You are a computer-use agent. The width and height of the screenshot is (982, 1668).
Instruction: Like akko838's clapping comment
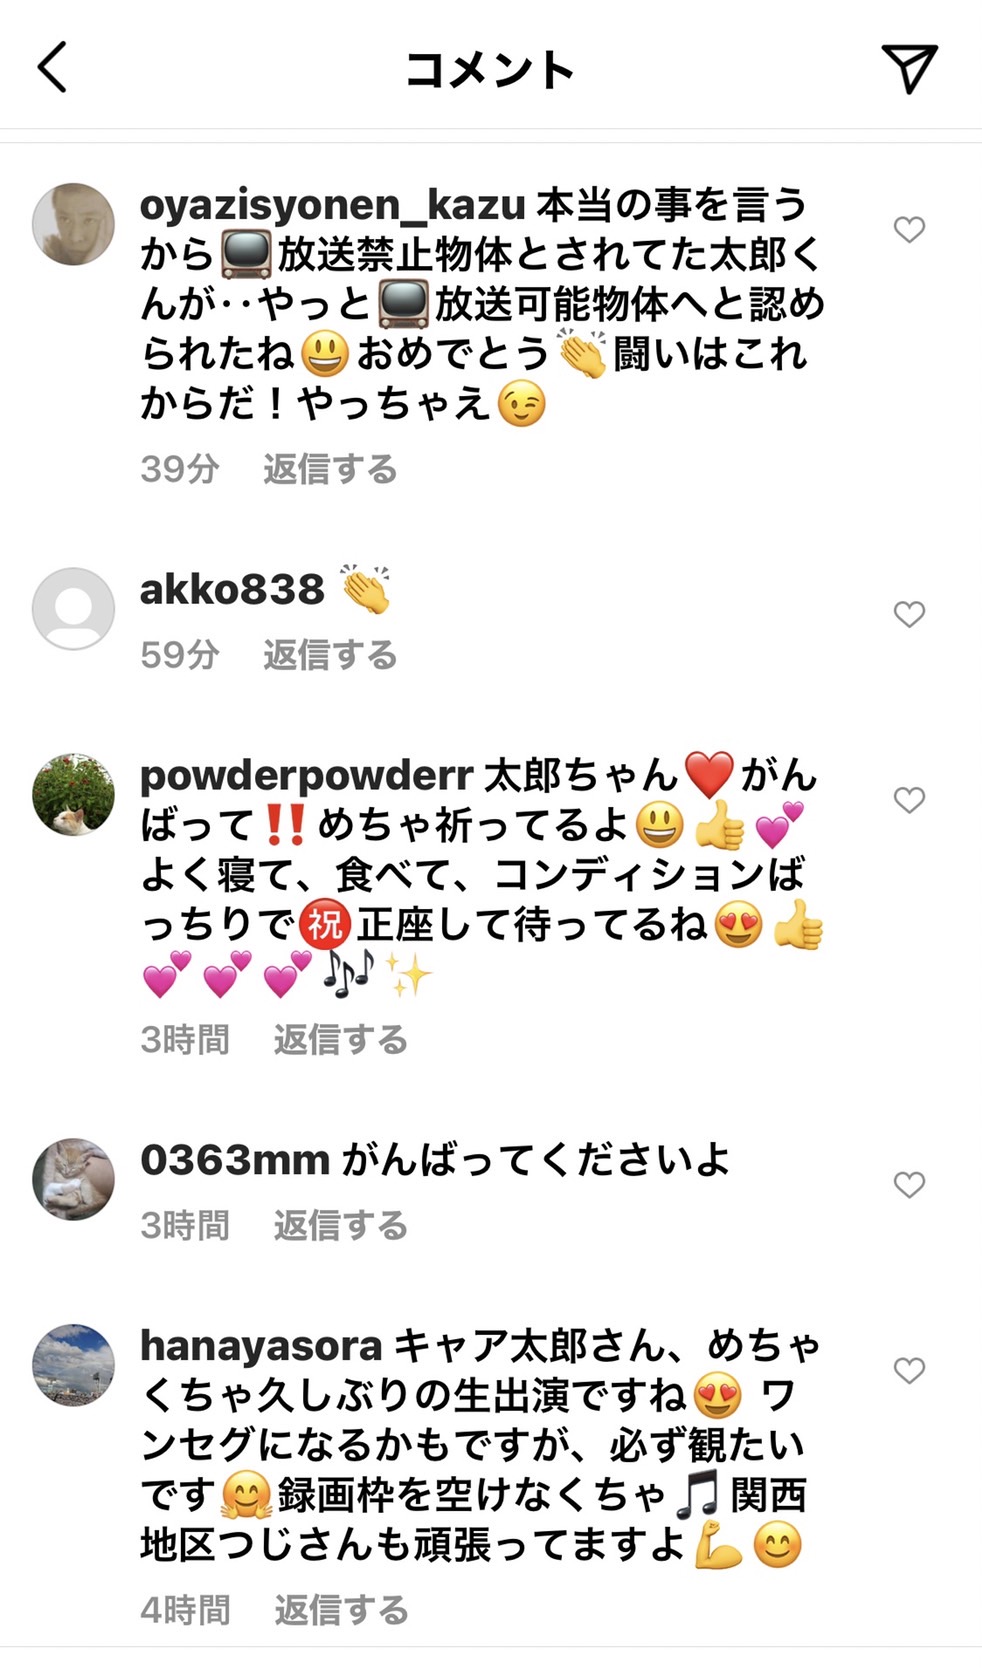coord(909,614)
